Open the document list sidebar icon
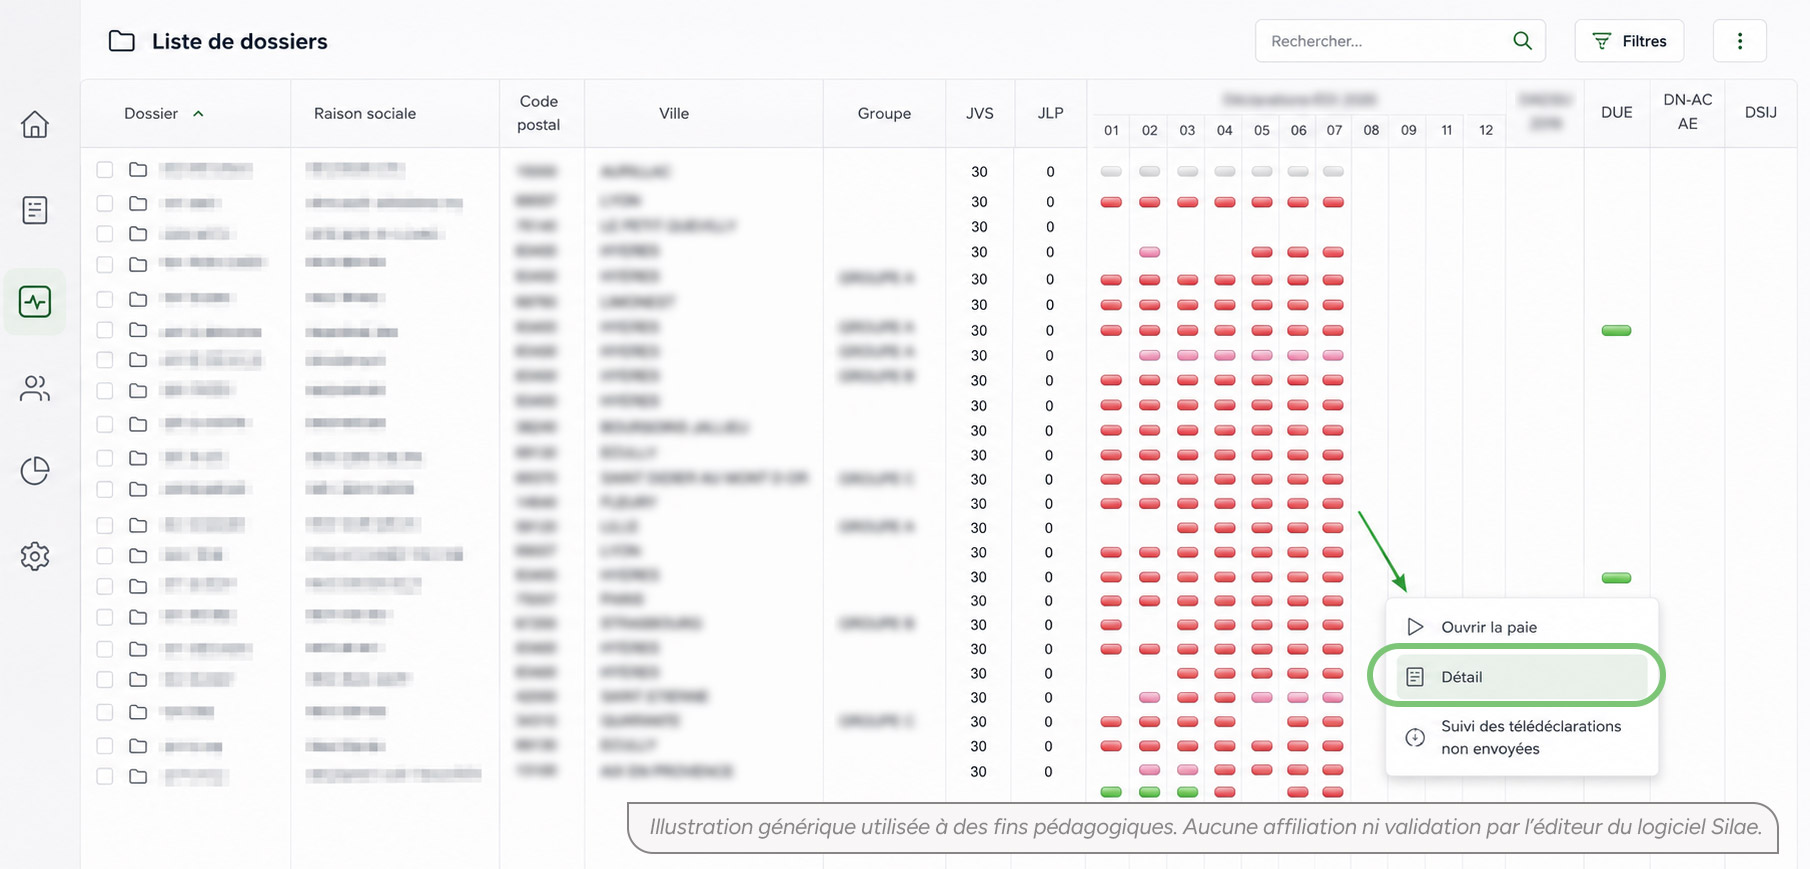This screenshot has height=869, width=1810. (35, 210)
